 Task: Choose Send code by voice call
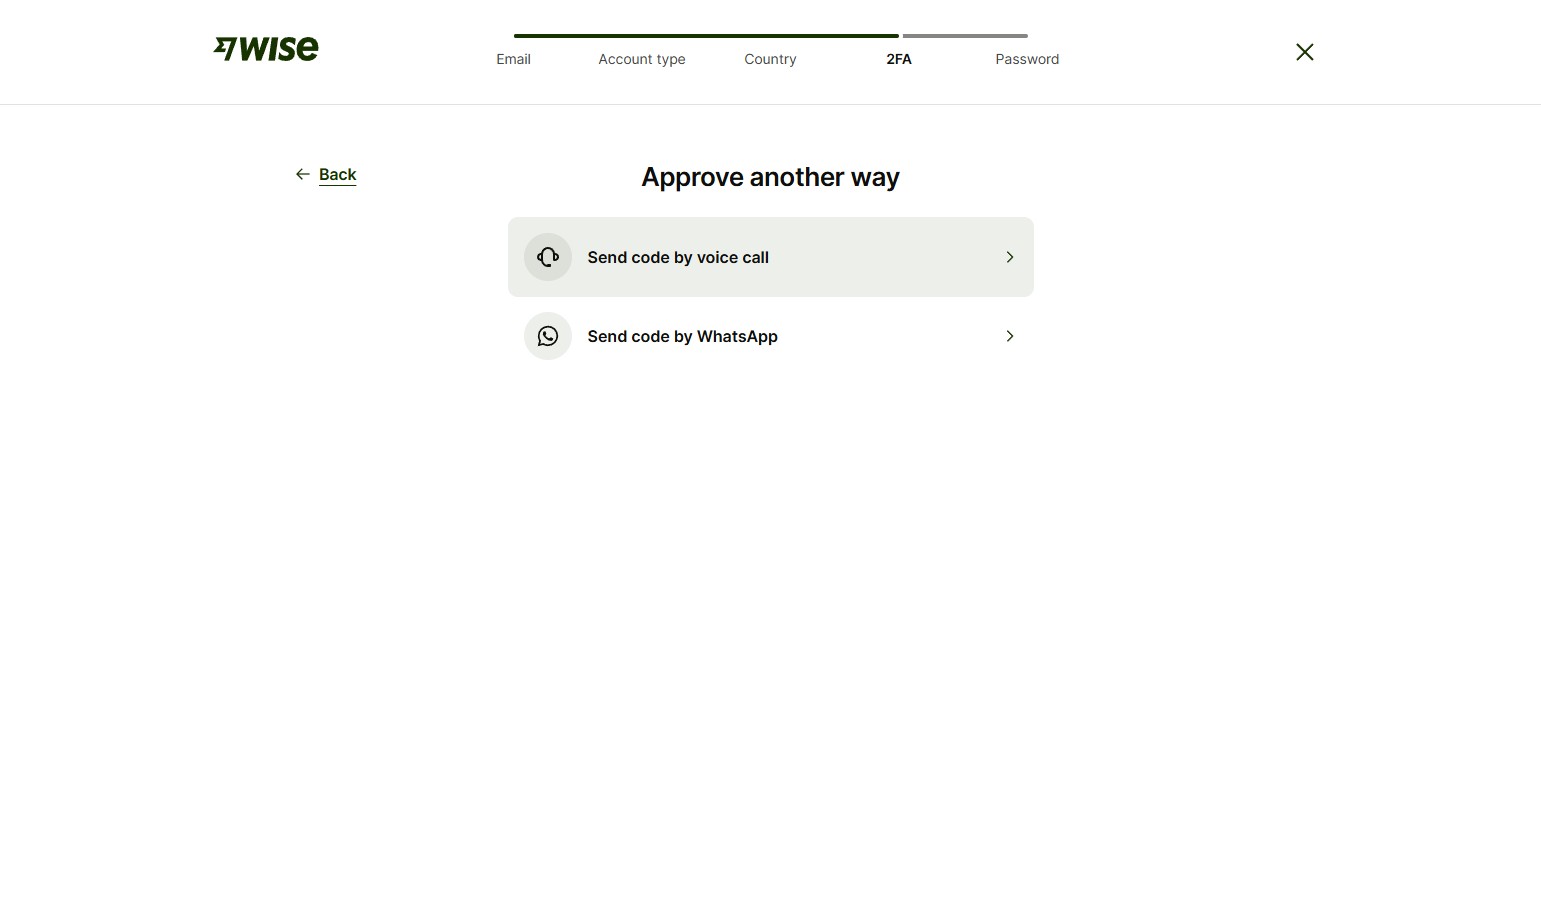[x=771, y=257]
